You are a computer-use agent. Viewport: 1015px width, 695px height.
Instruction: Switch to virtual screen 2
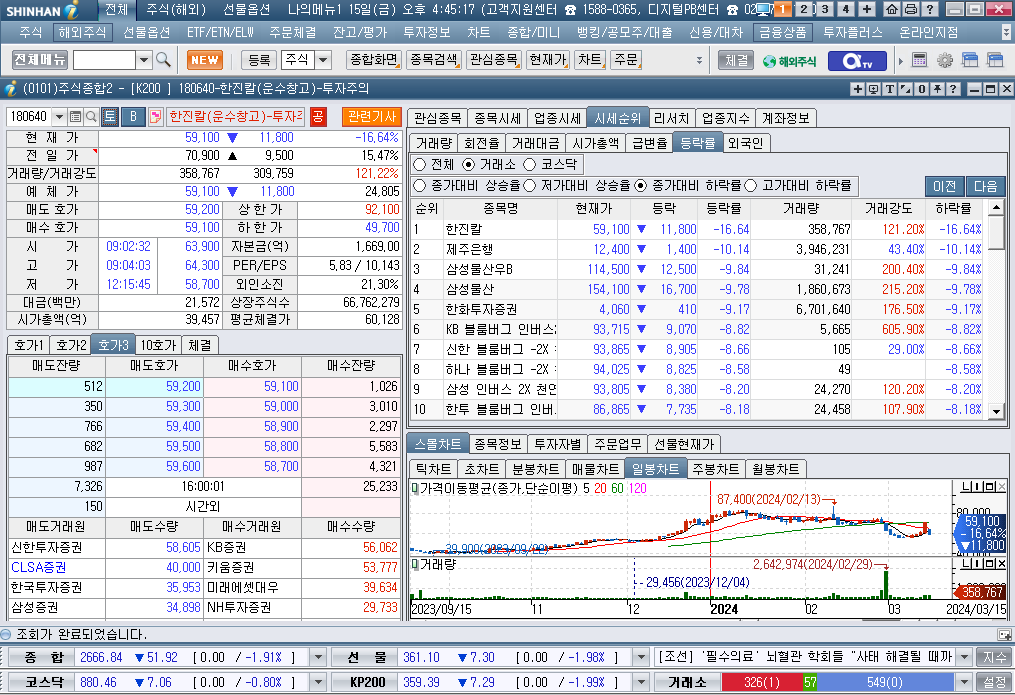tap(803, 9)
